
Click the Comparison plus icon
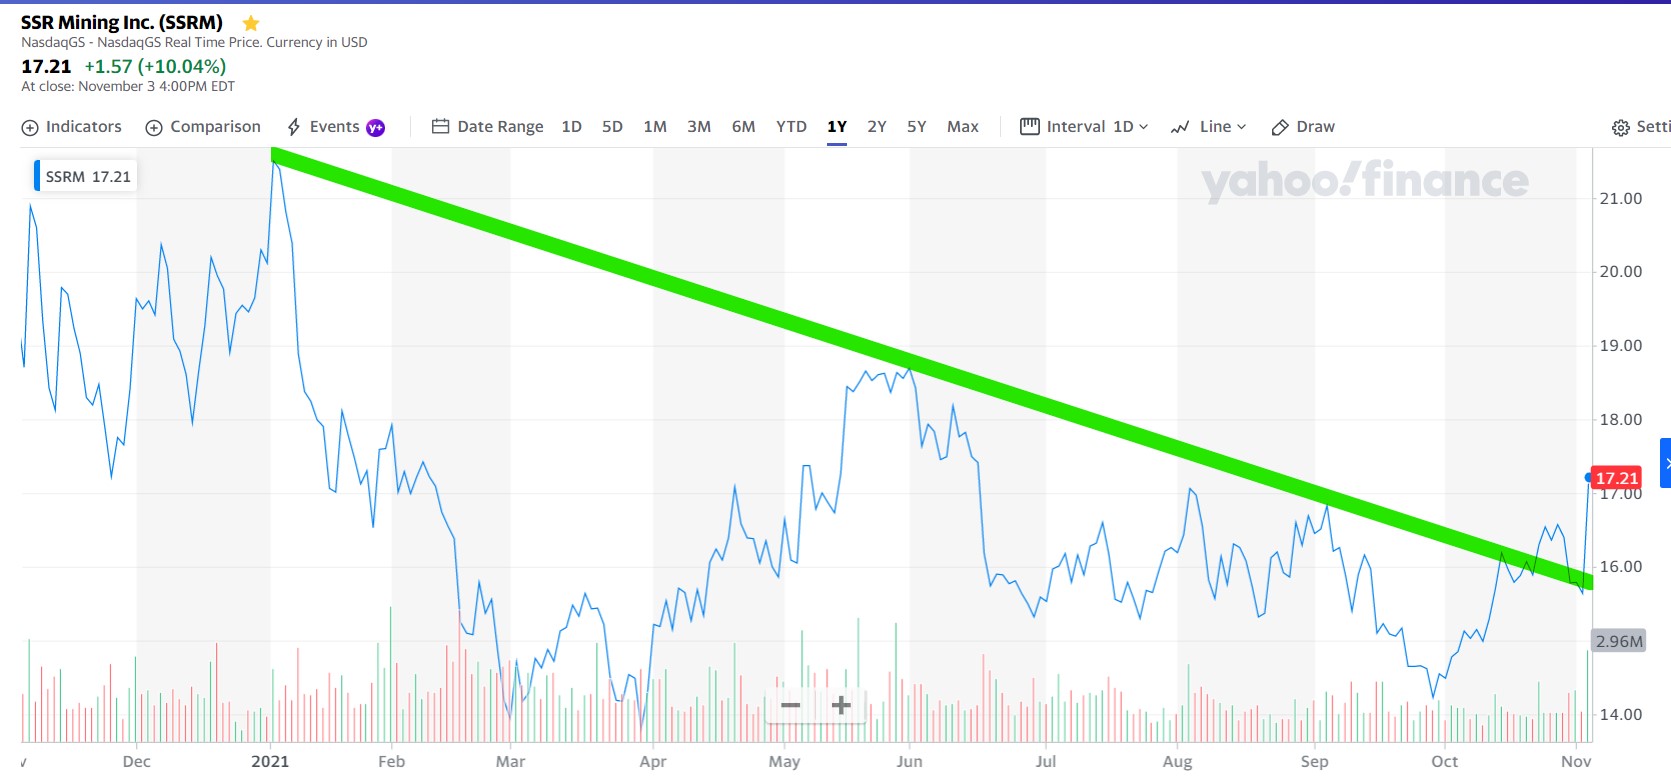pyautogui.click(x=154, y=127)
